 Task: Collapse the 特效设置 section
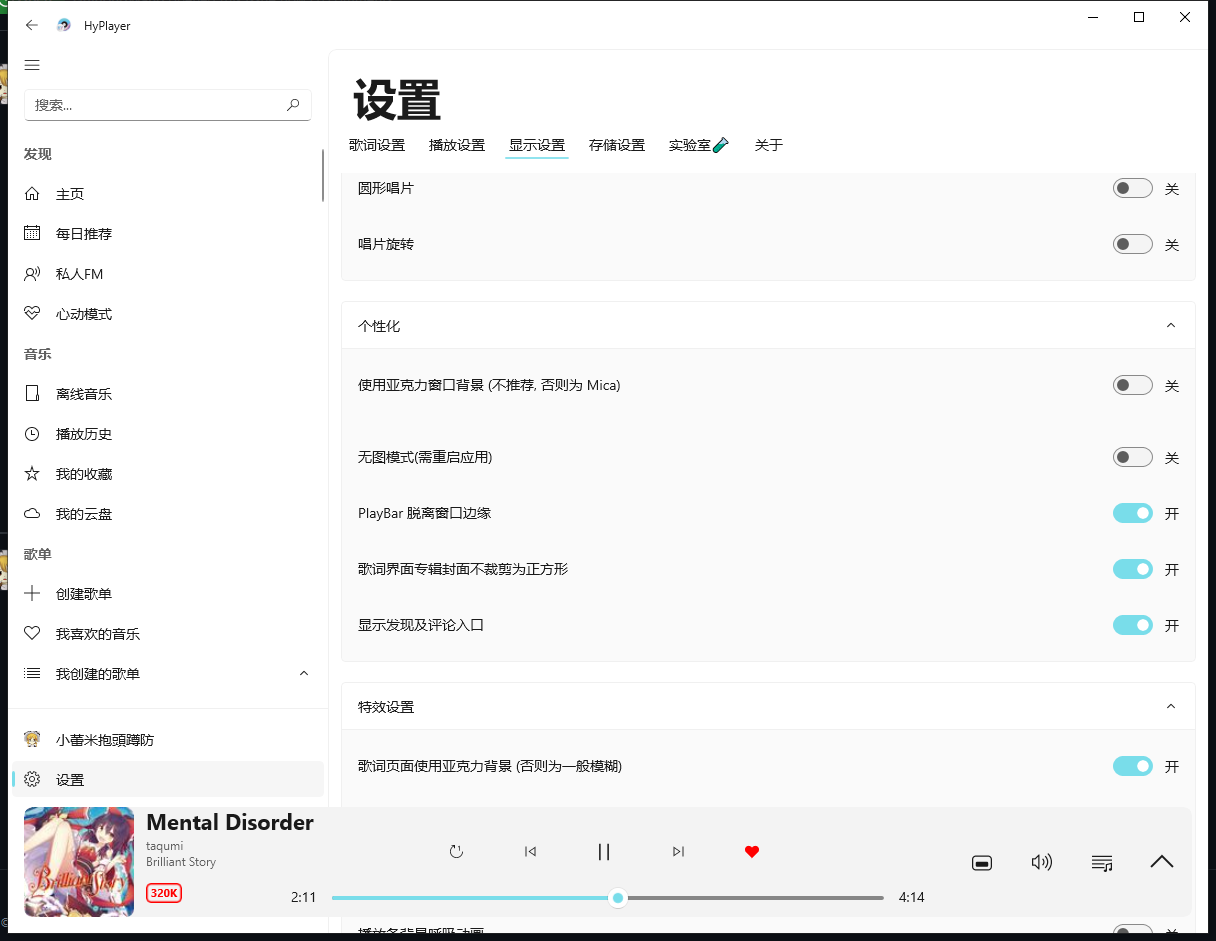click(x=1171, y=706)
